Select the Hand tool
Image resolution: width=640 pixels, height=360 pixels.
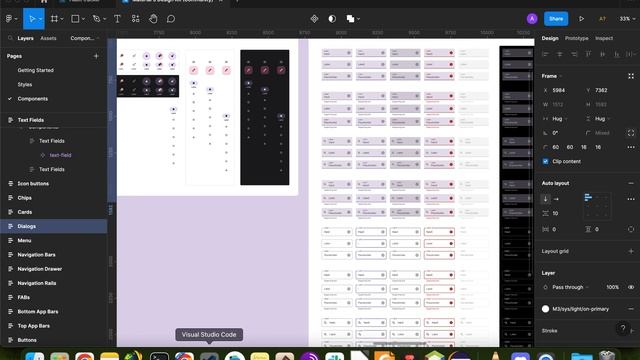tap(153, 19)
